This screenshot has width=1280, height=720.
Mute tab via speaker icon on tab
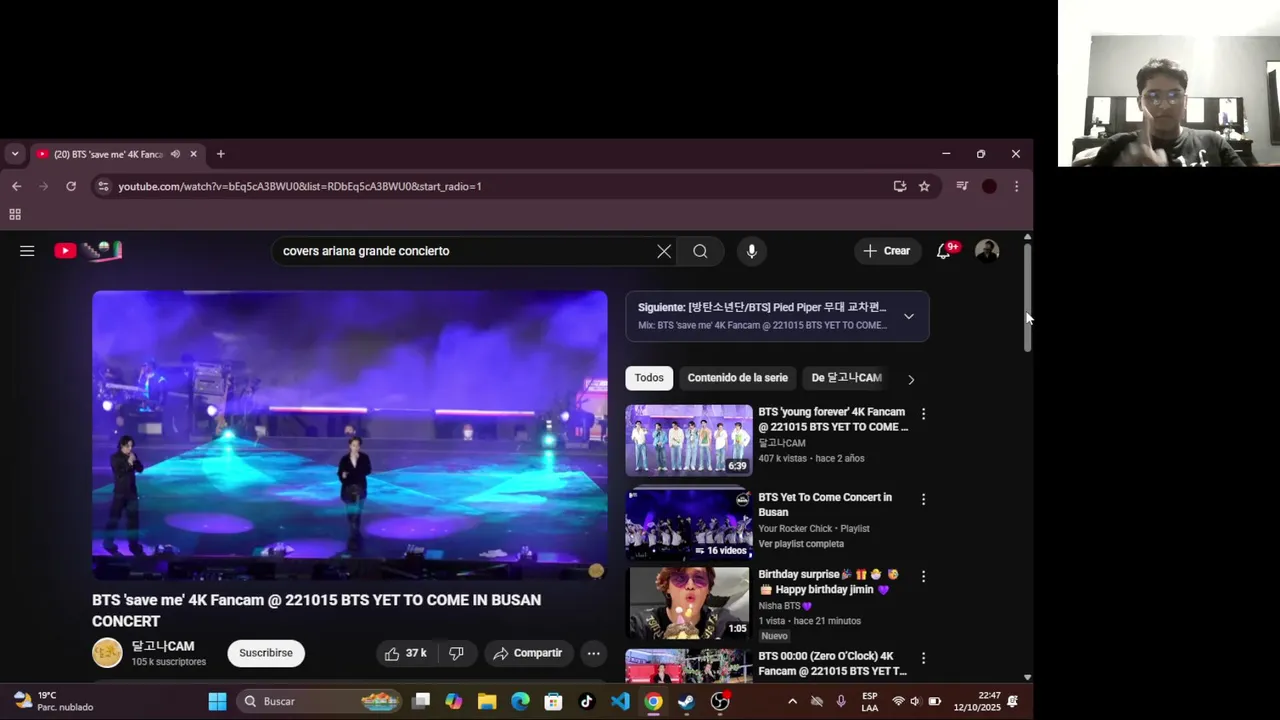(x=175, y=154)
